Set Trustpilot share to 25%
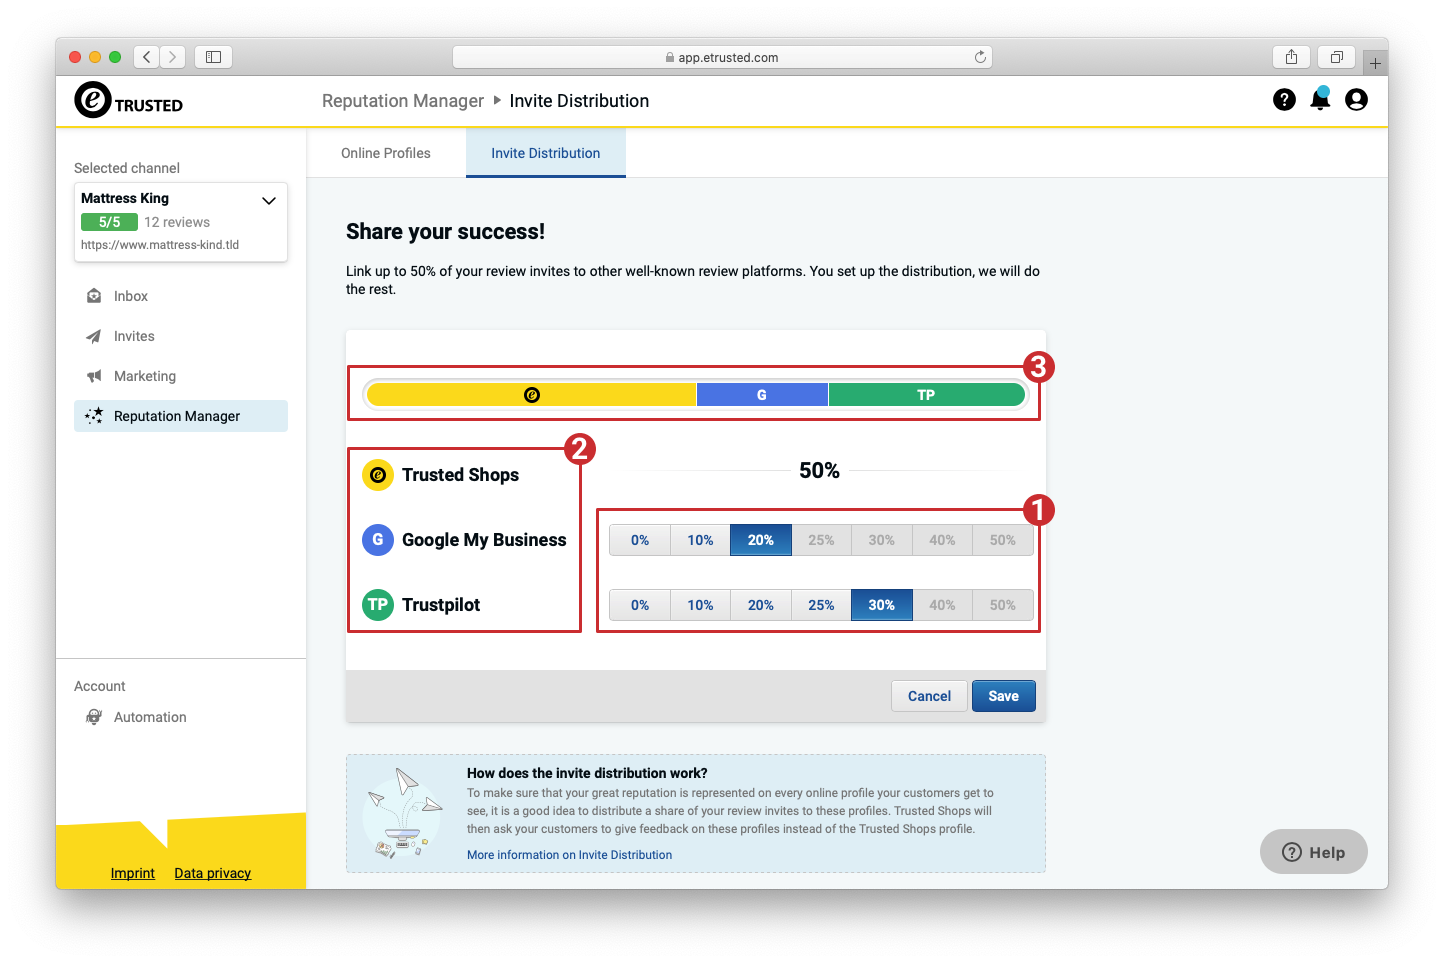Image resolution: width=1444 pixels, height=963 pixels. pos(821,605)
